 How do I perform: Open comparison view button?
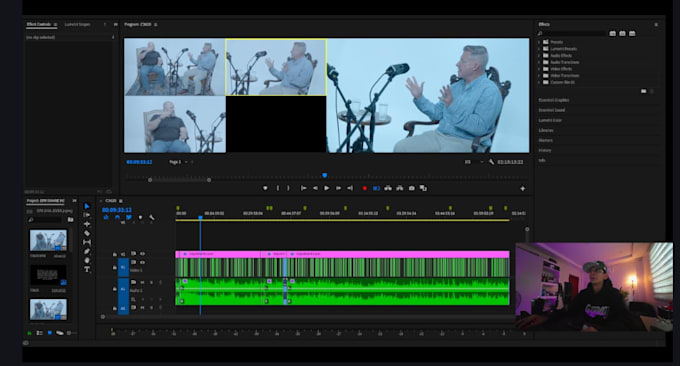(x=423, y=188)
